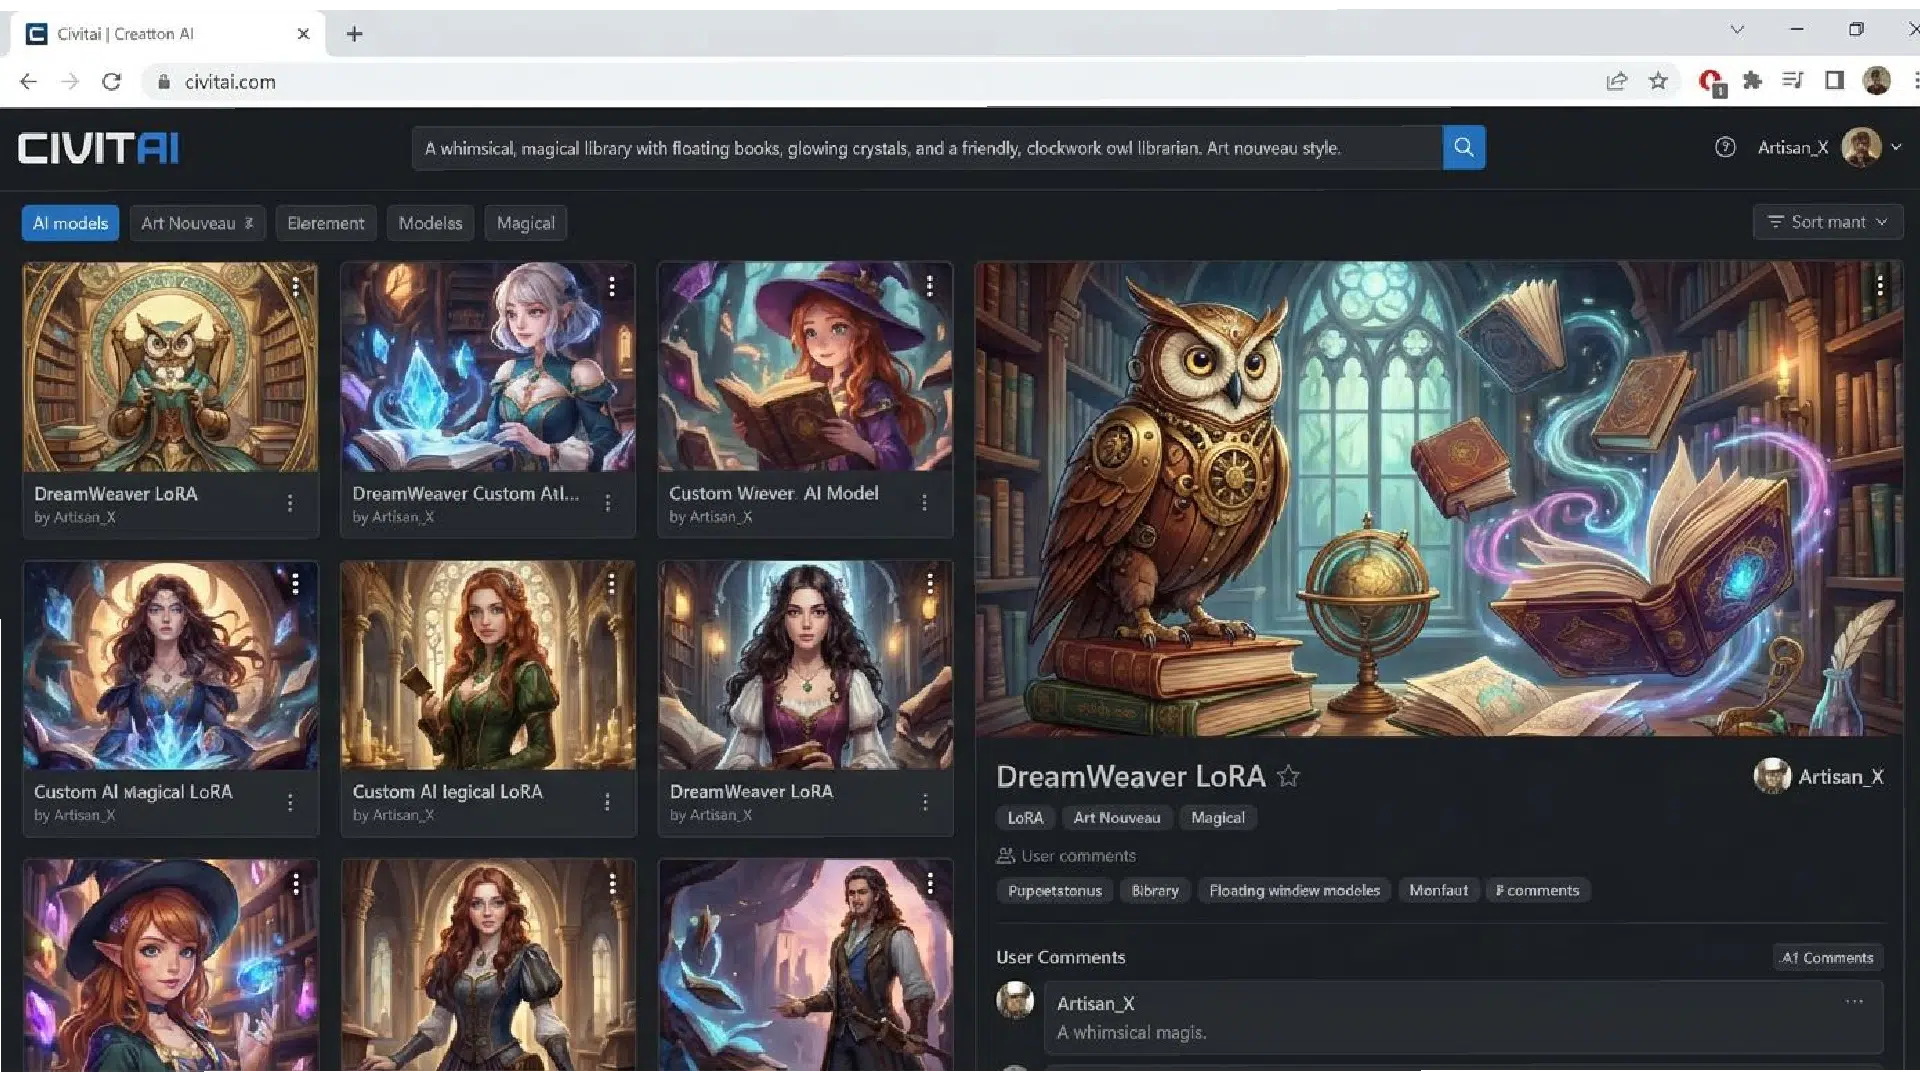Viewport: 1920px width, 1080px height.
Task: Open the Sort dropdown
Action: click(x=1827, y=222)
